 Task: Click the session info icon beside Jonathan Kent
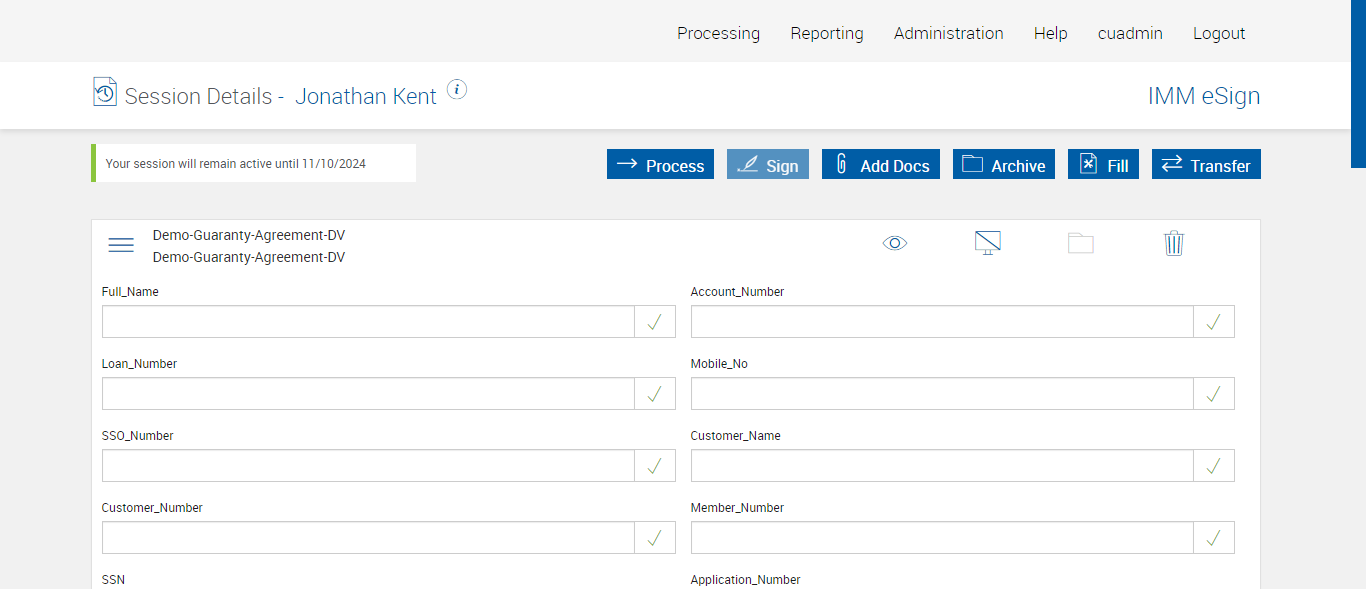coord(457,90)
